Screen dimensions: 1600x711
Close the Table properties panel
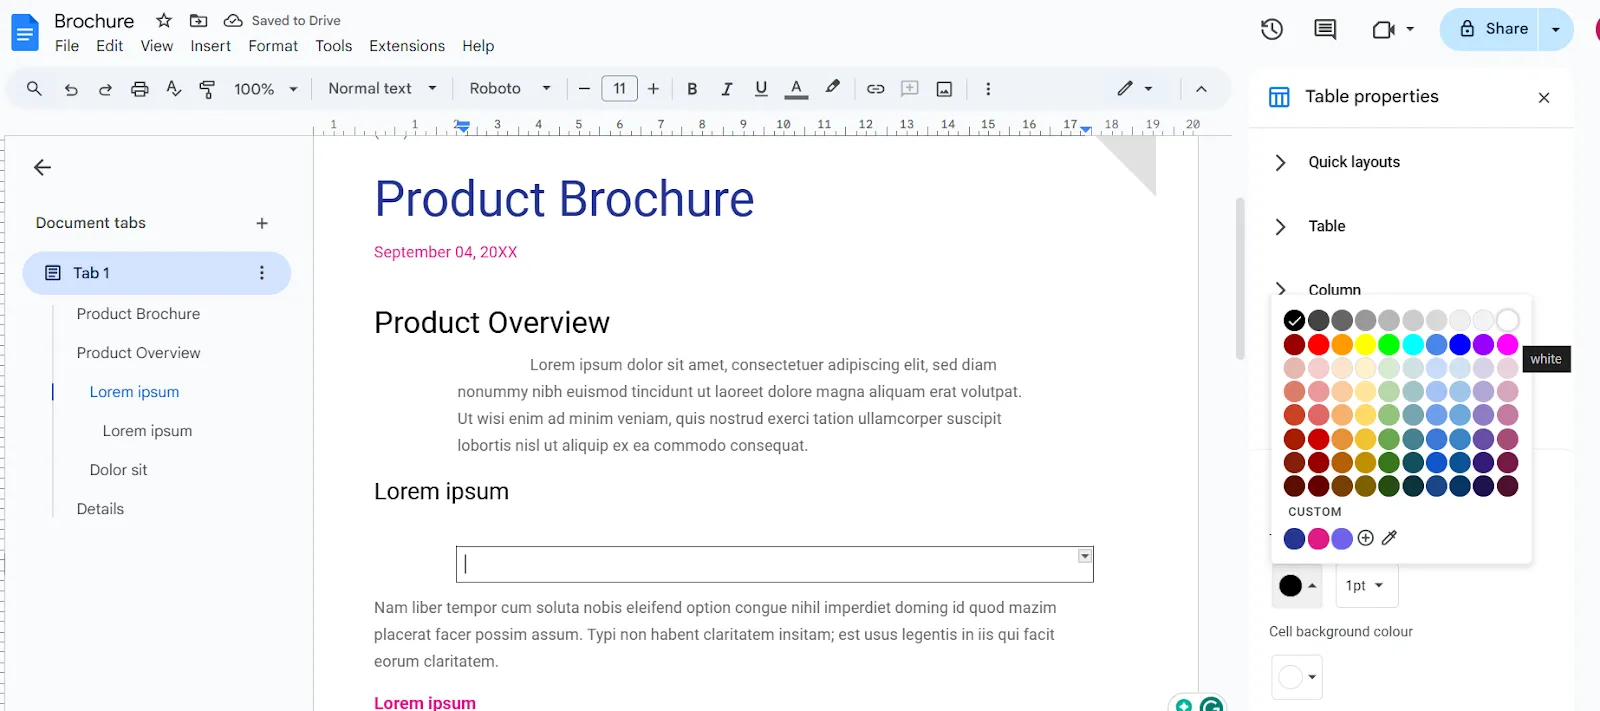(x=1544, y=97)
